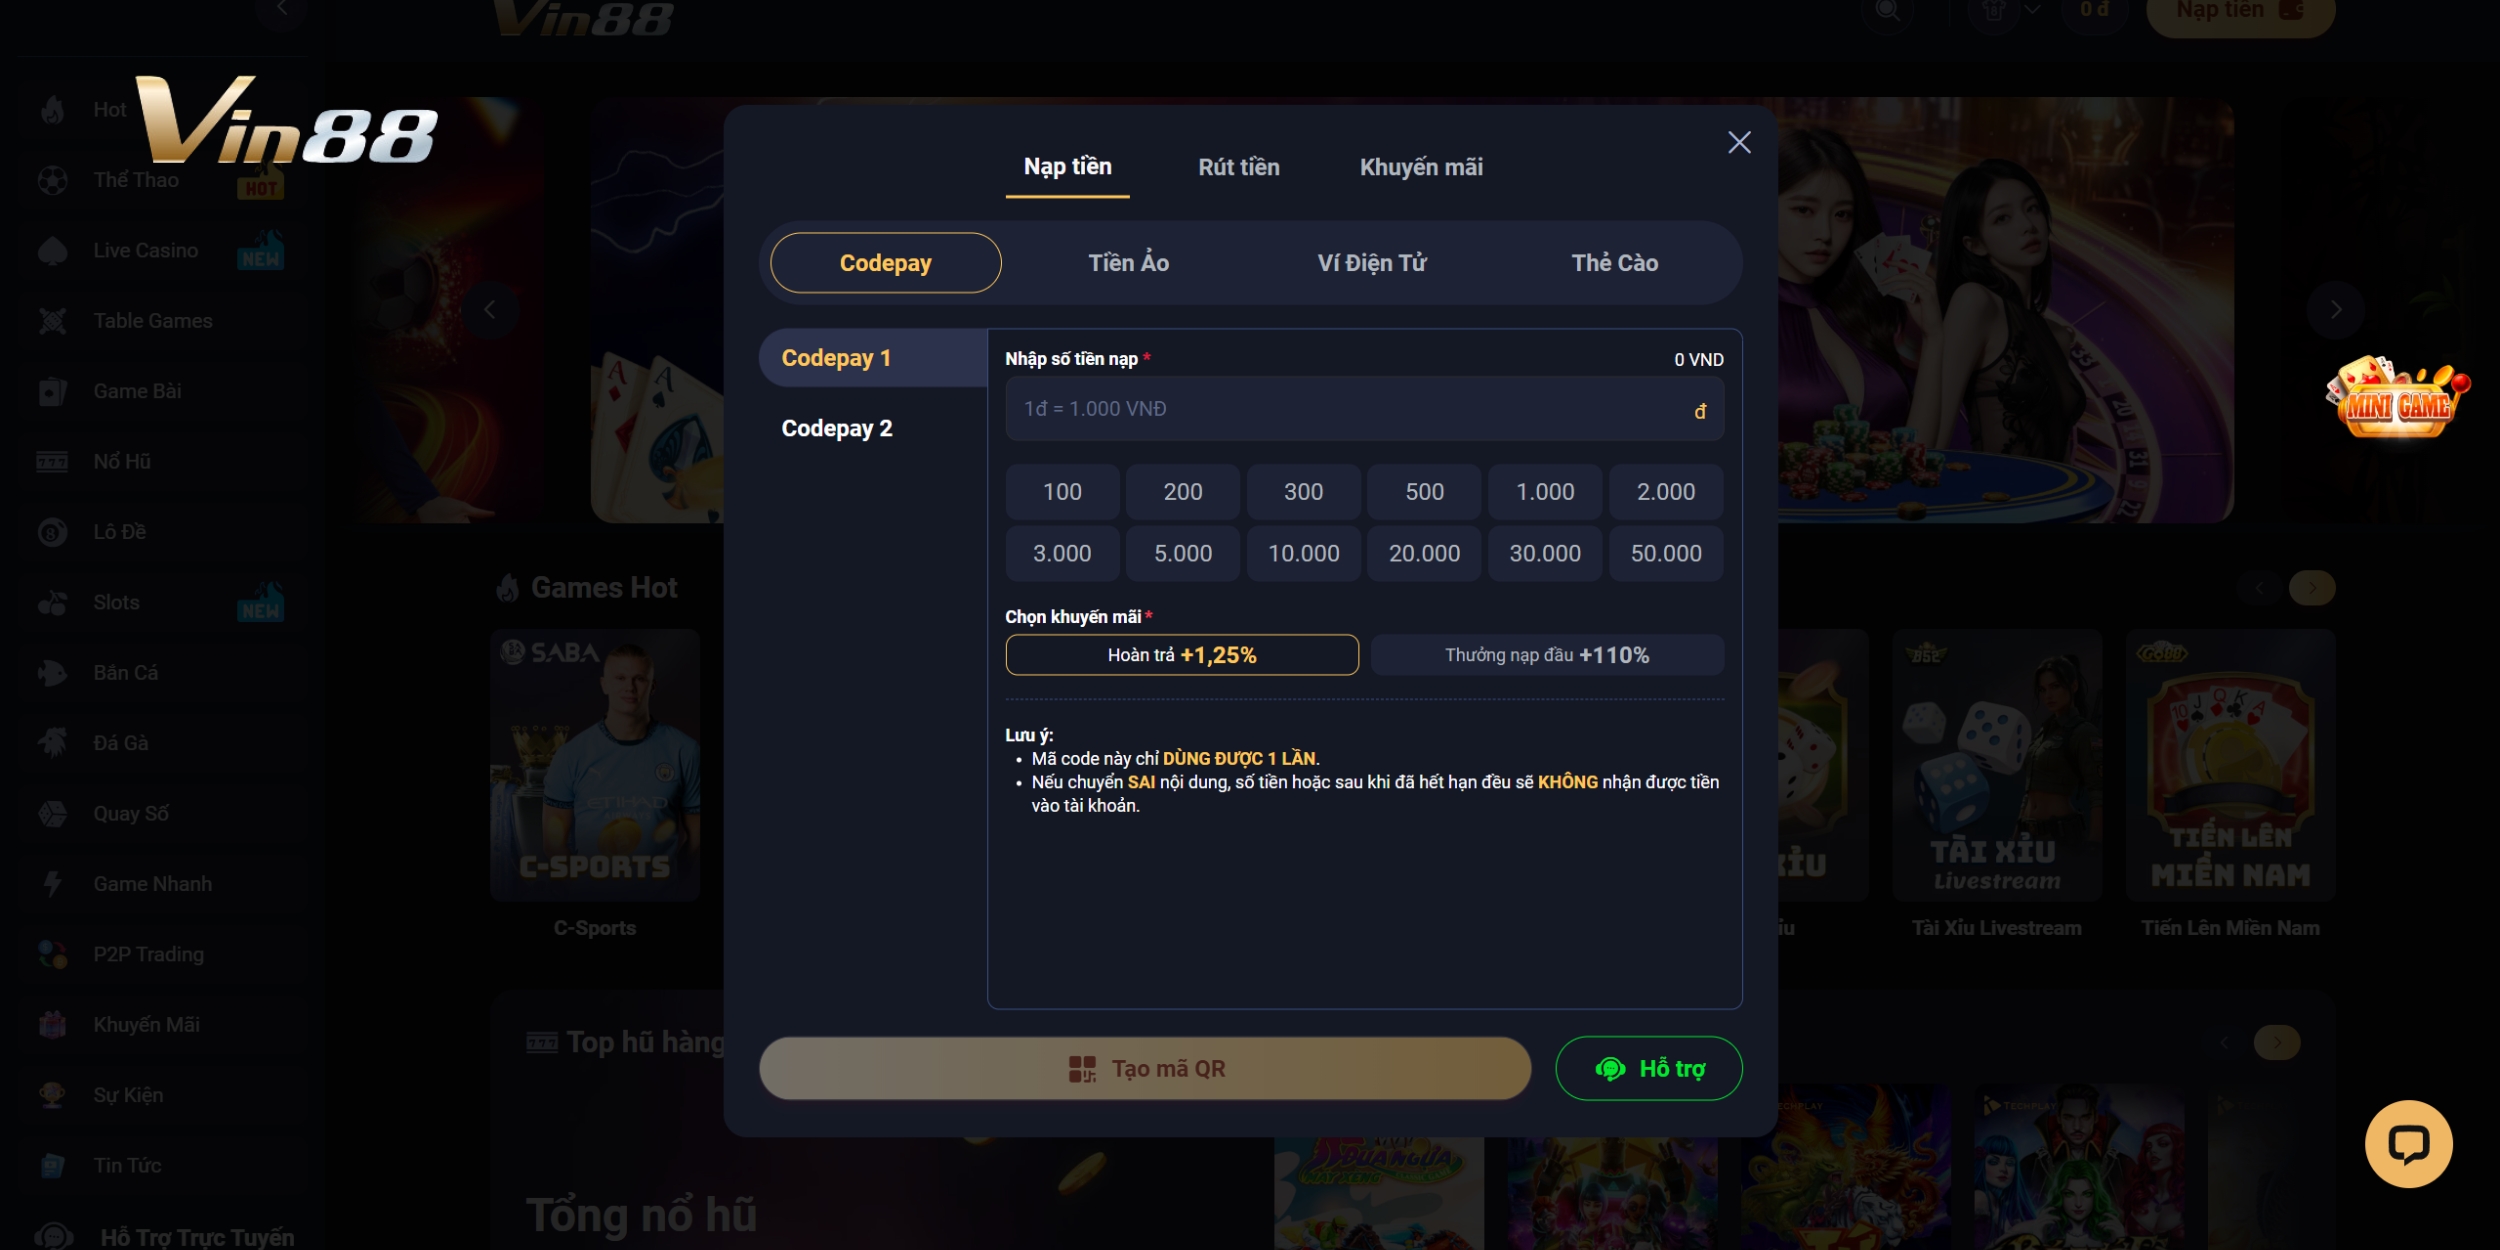Open Lô Đề in the sidebar
This screenshot has width=2500, height=1250.
point(160,532)
